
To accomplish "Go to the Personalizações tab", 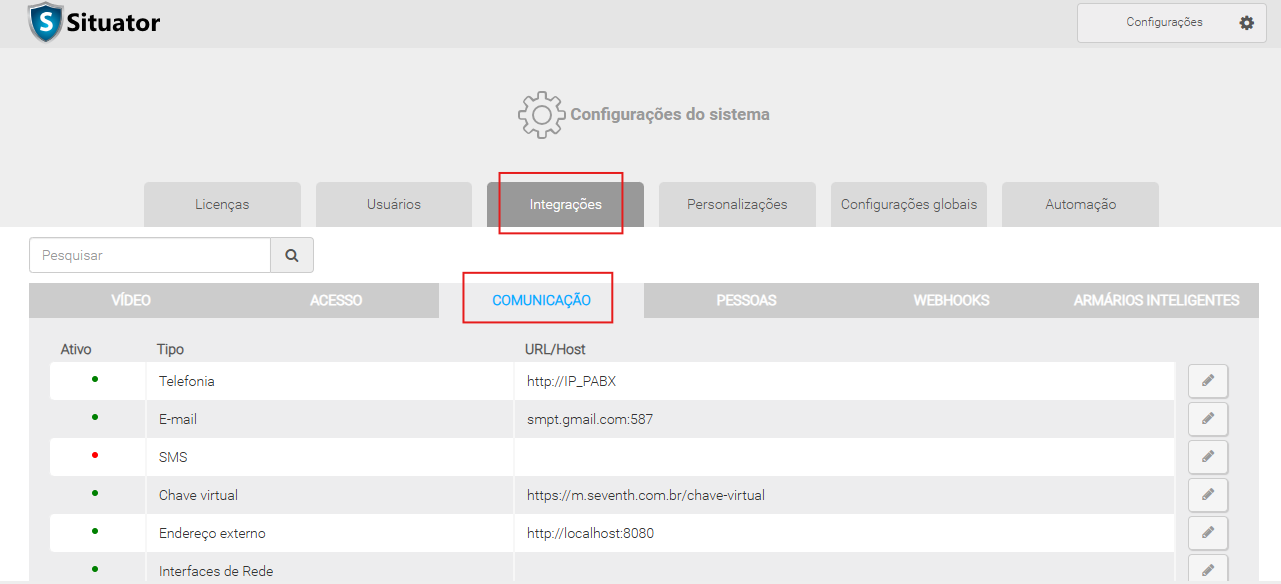I will [737, 204].
